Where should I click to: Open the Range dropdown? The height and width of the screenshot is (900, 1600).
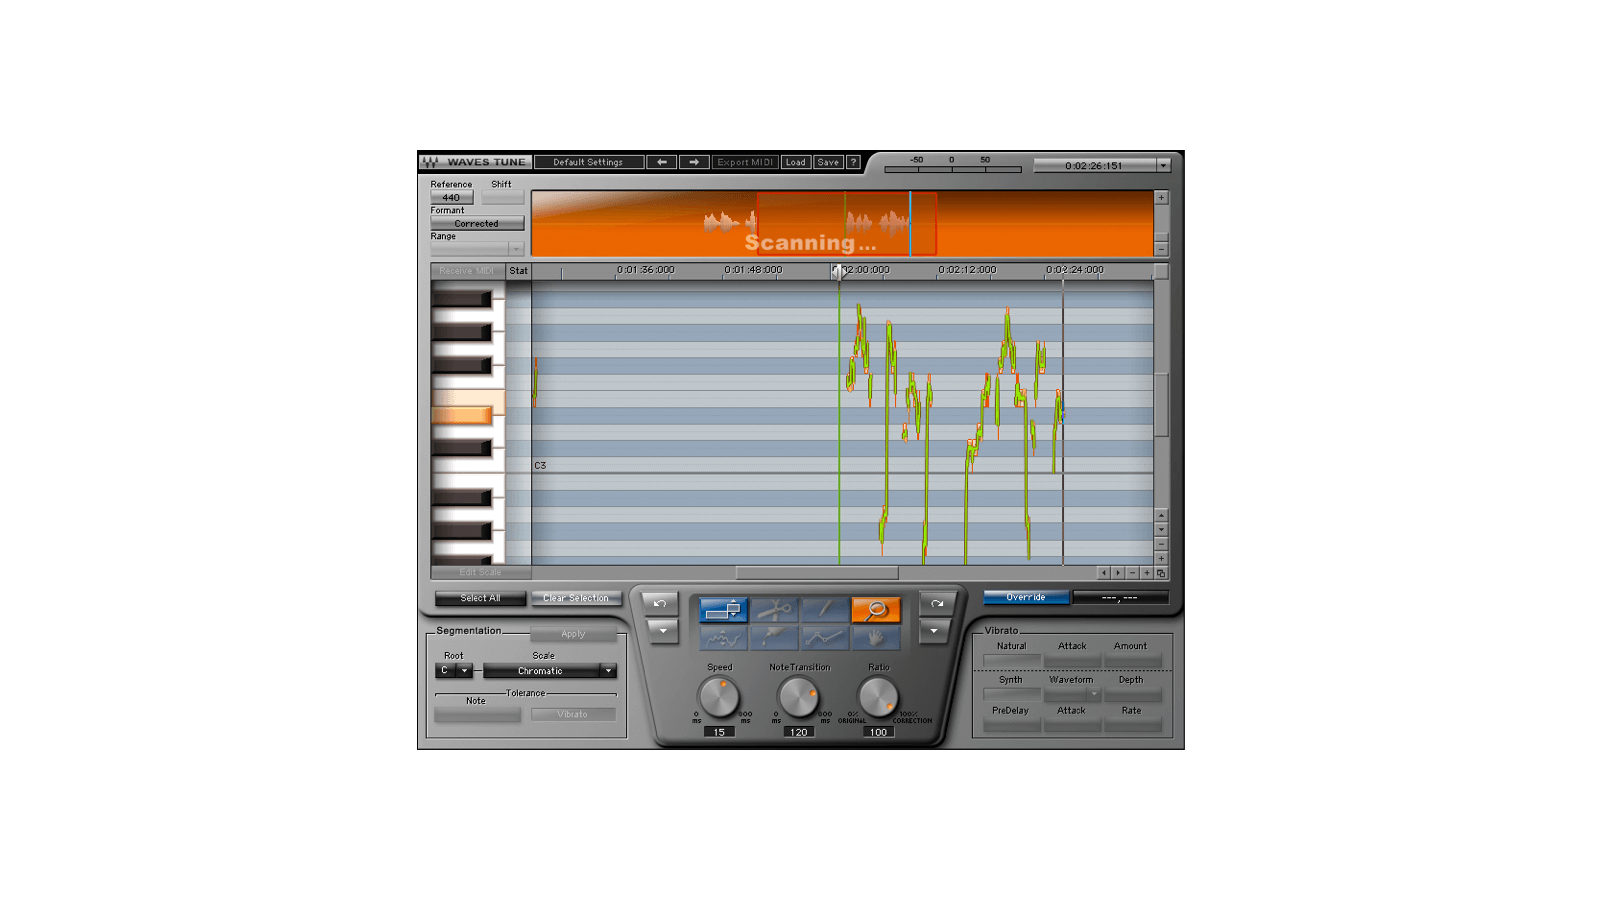coord(477,249)
